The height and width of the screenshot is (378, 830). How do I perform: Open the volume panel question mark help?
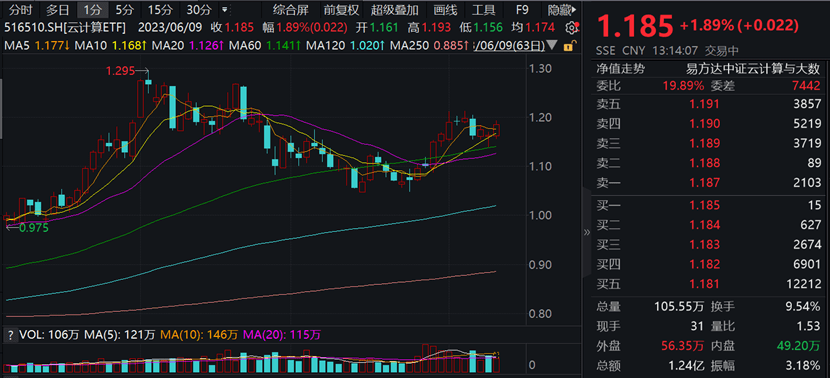[x=10, y=335]
